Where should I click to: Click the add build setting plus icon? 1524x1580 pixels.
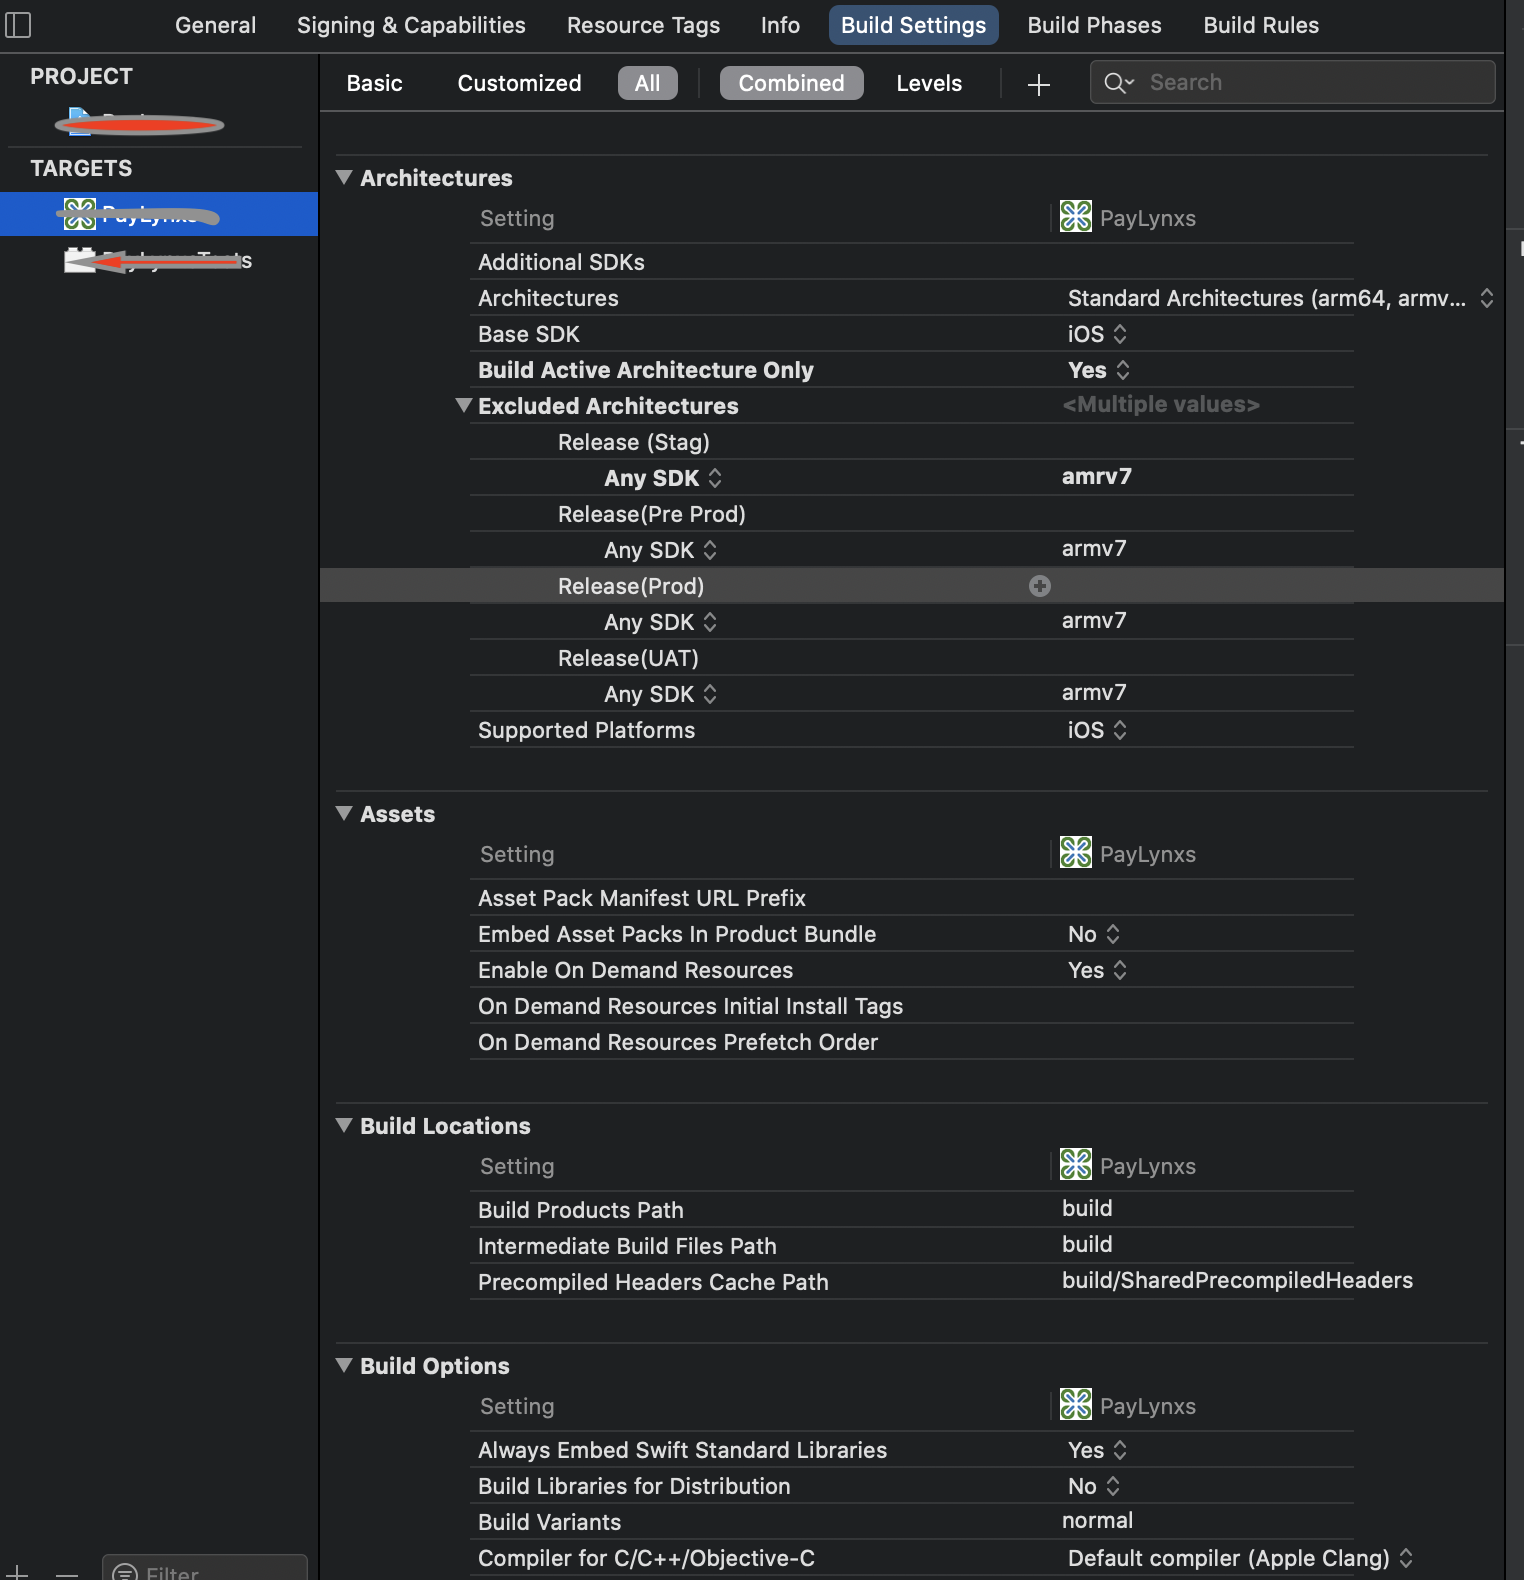click(1039, 85)
